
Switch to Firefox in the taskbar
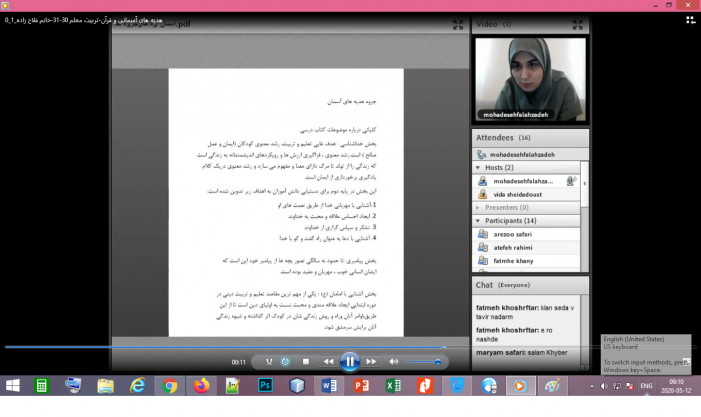tap(201, 386)
